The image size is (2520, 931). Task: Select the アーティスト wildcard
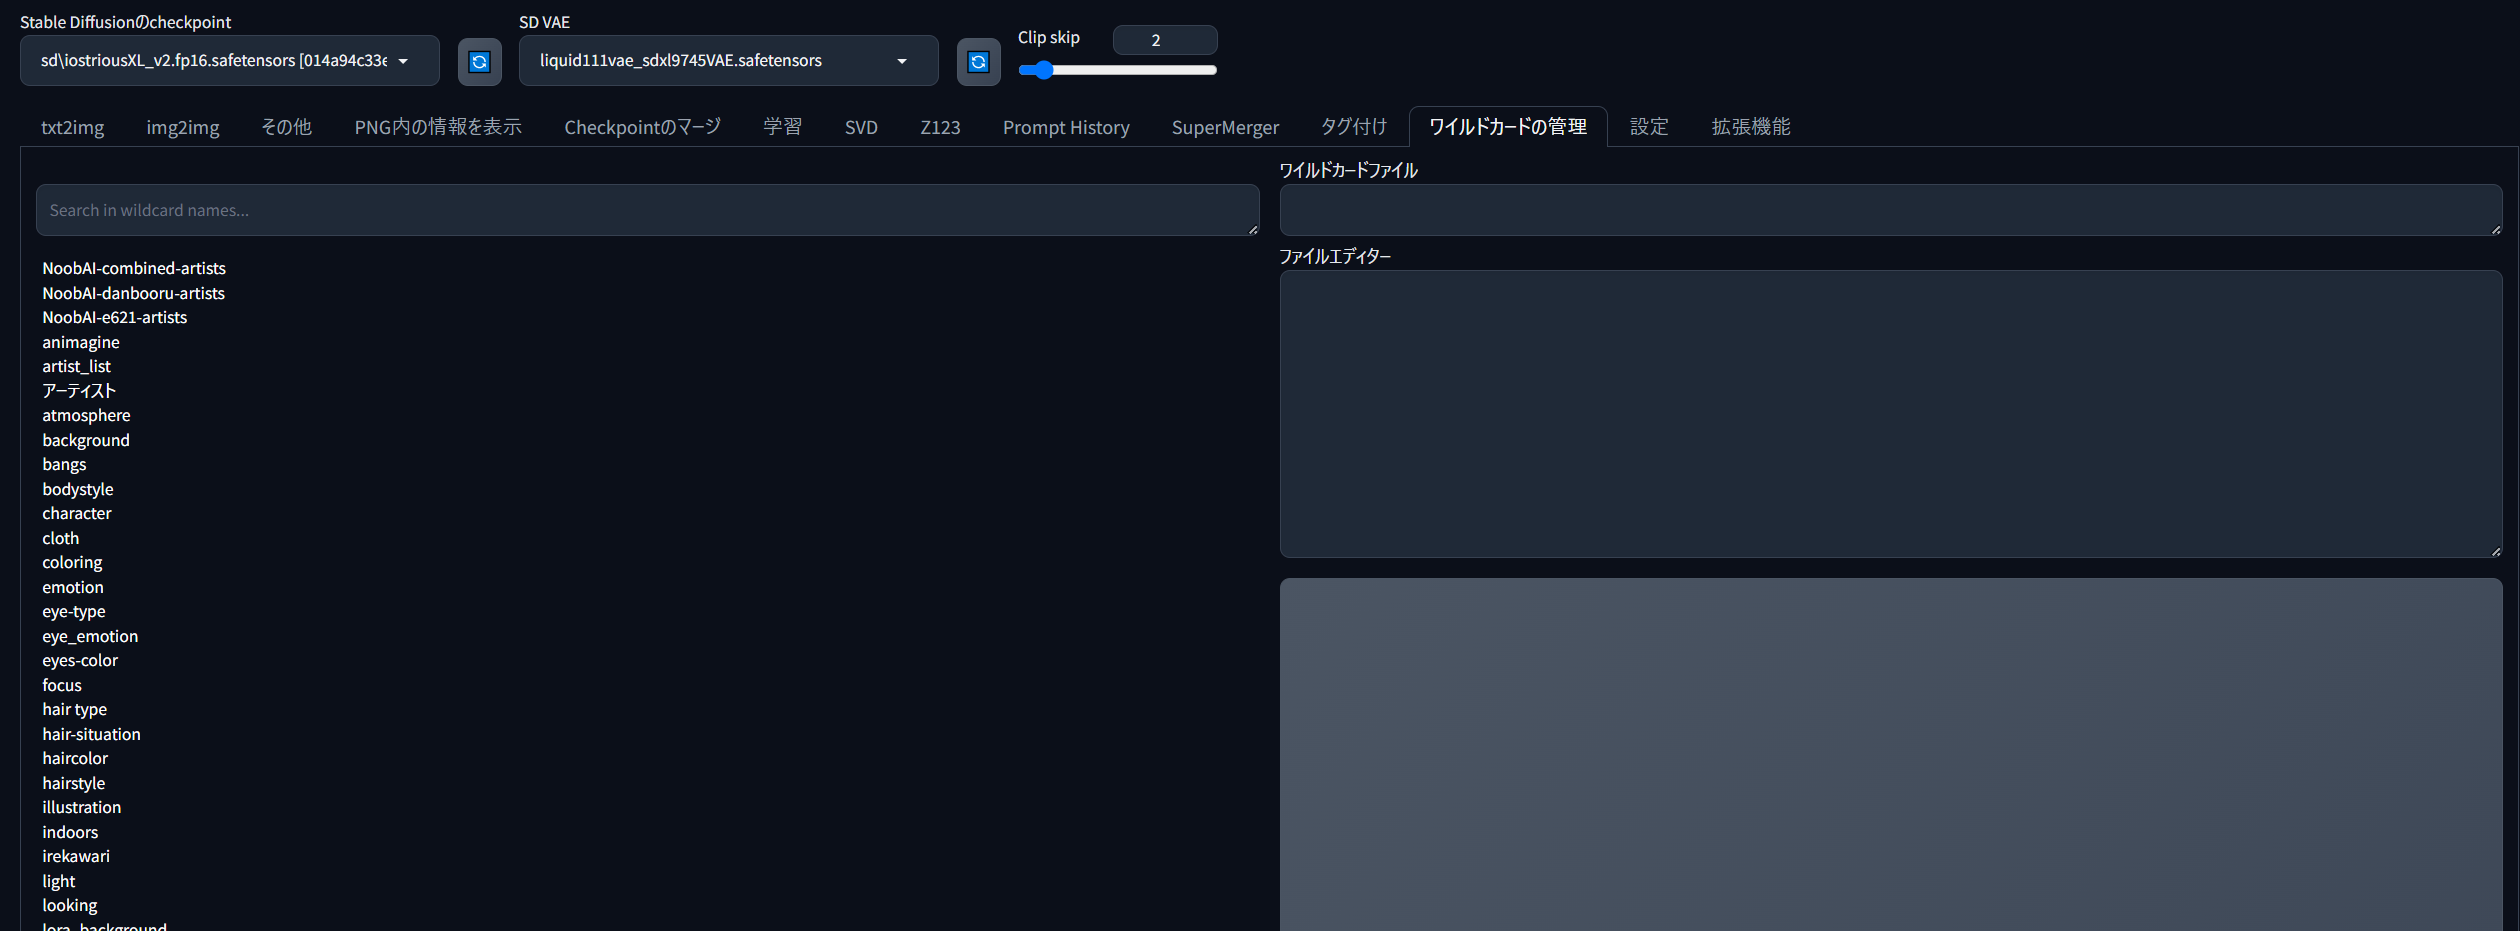pyautogui.click(x=79, y=391)
